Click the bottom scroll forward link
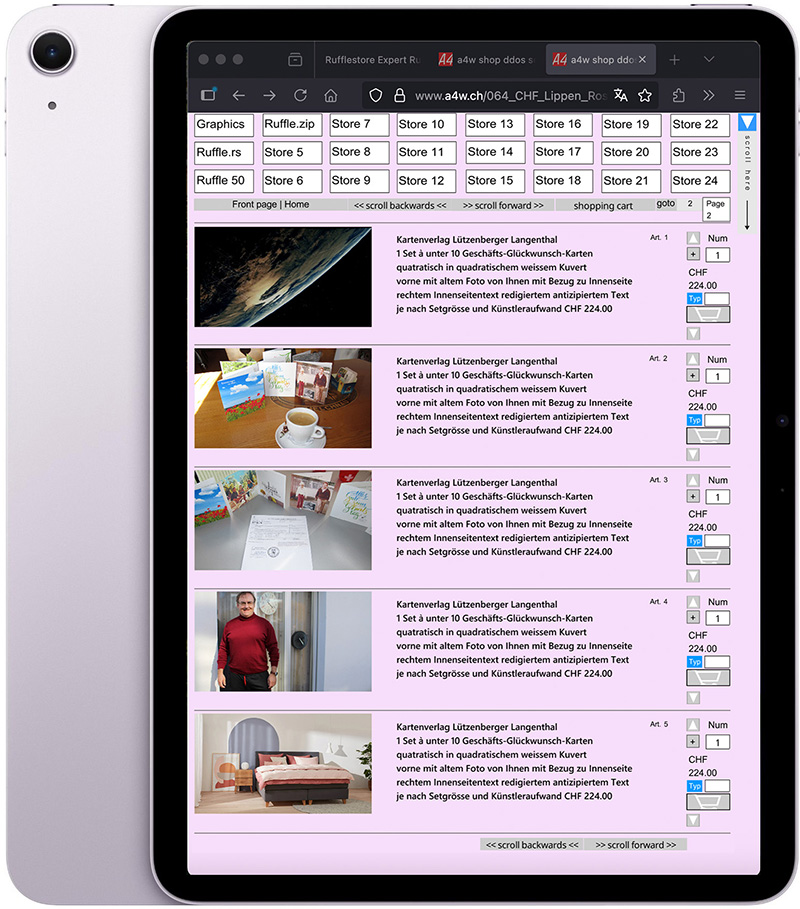Viewport: 800px width, 909px height. [635, 845]
